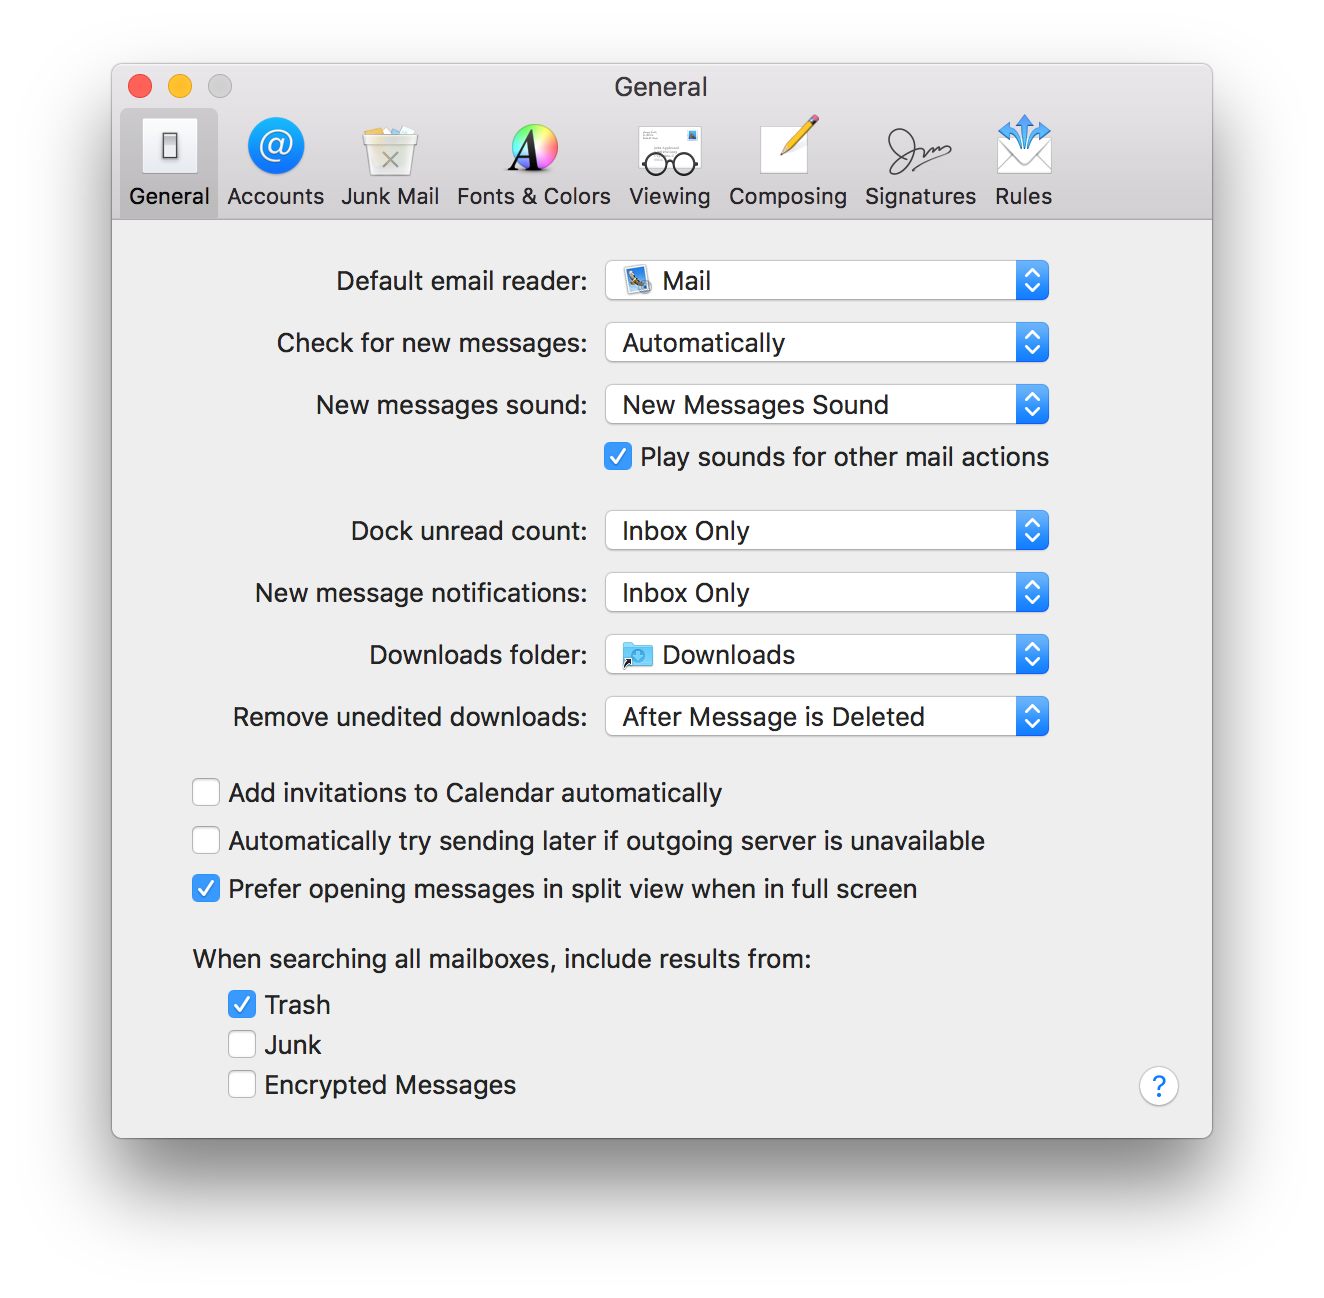Click the 'Check for new messages:' label
The height and width of the screenshot is (1298, 1324).
432,343
